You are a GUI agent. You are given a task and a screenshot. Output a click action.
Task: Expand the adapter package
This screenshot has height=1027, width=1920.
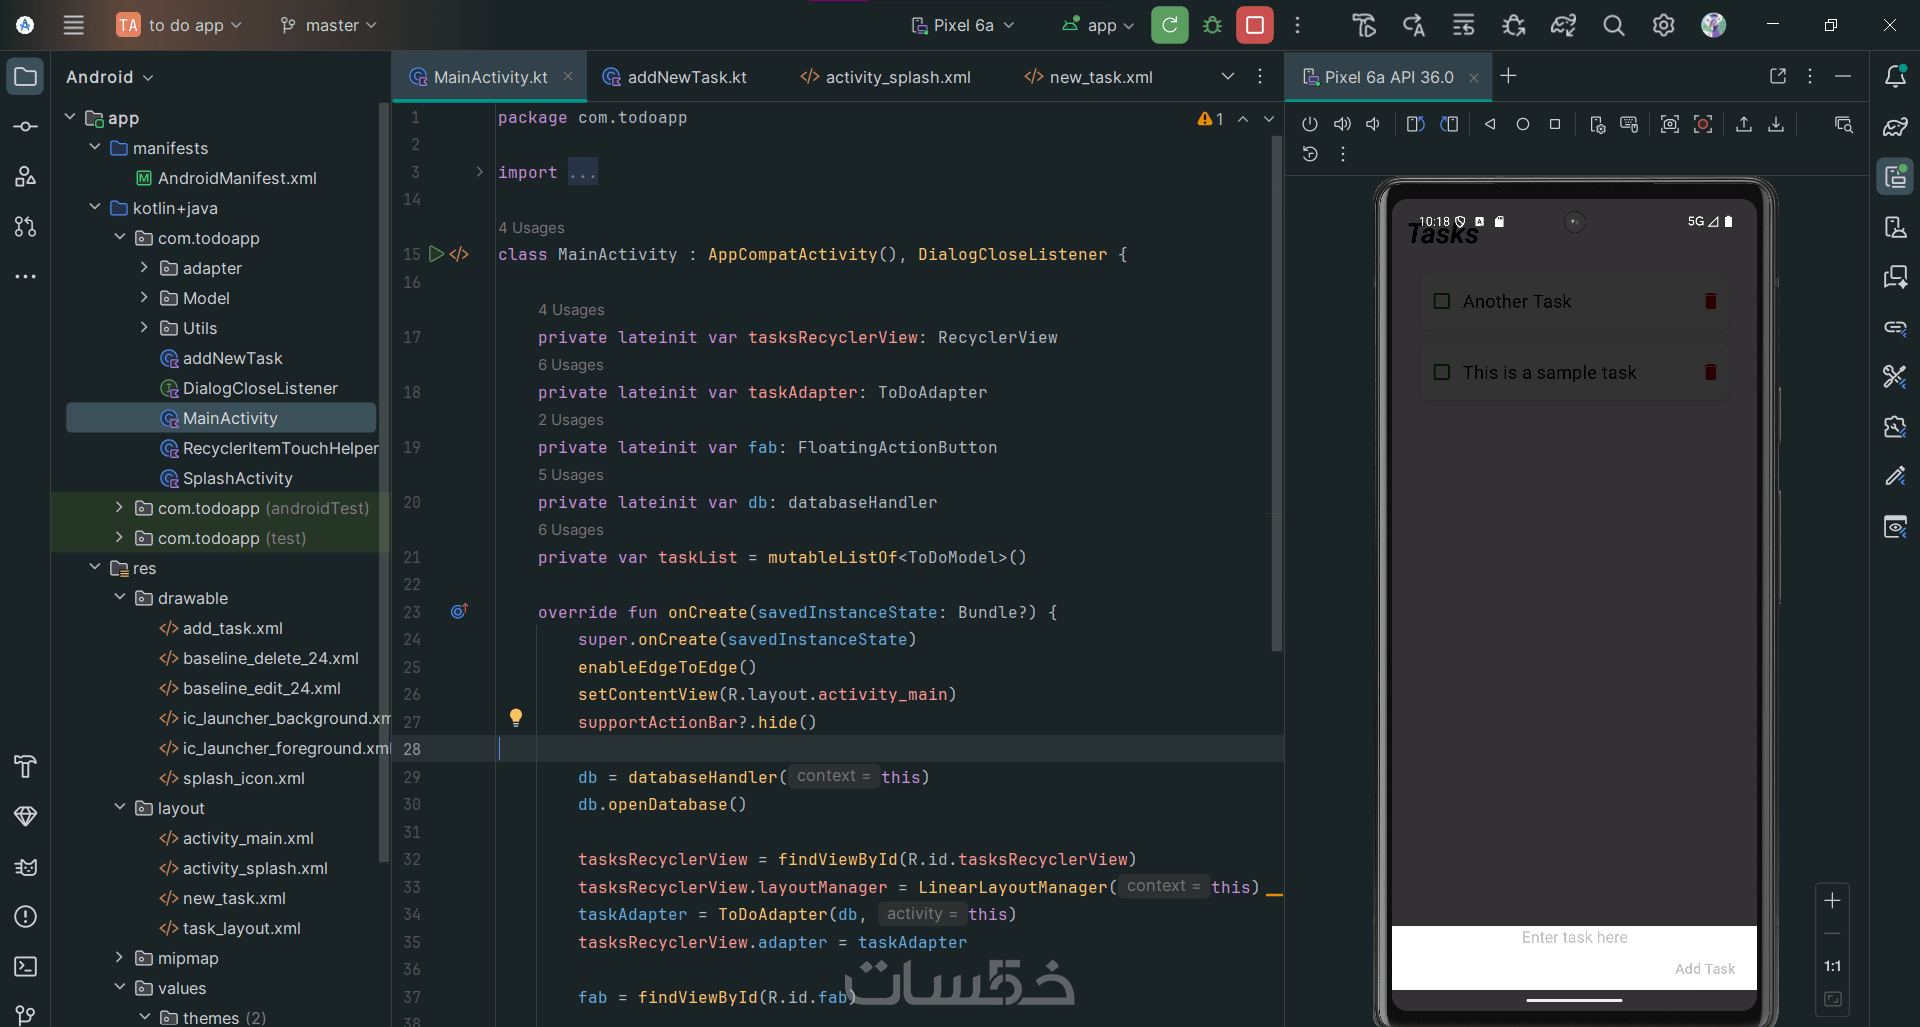(x=144, y=267)
